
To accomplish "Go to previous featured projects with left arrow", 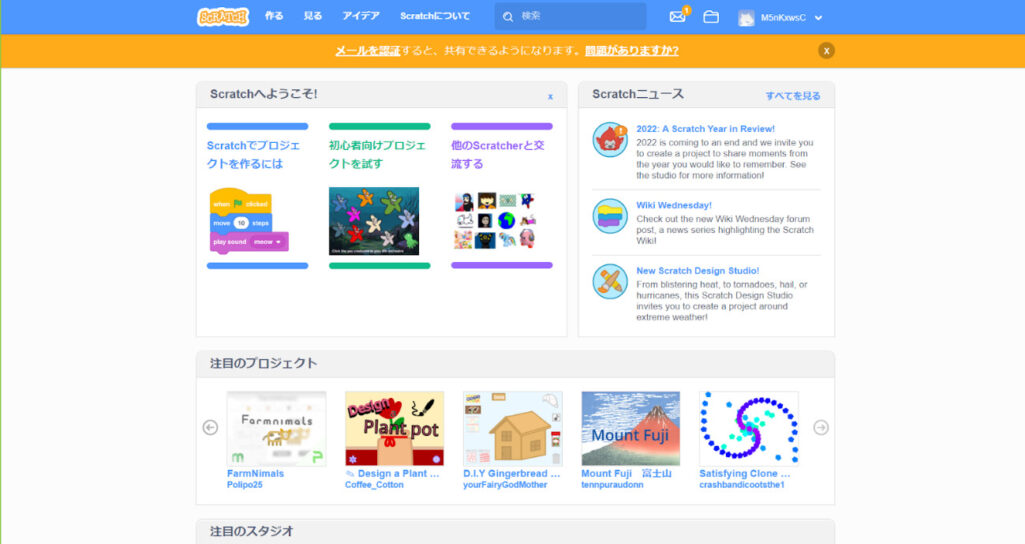I will point(210,428).
